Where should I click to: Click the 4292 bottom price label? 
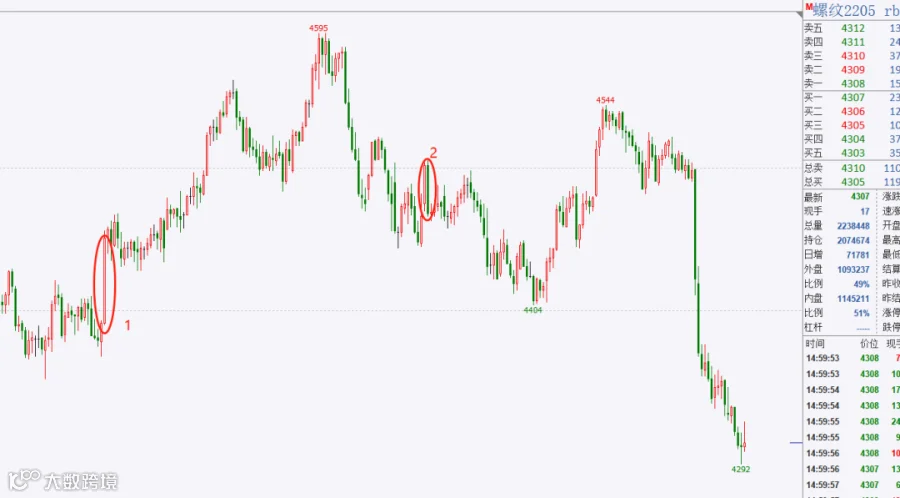(740, 469)
